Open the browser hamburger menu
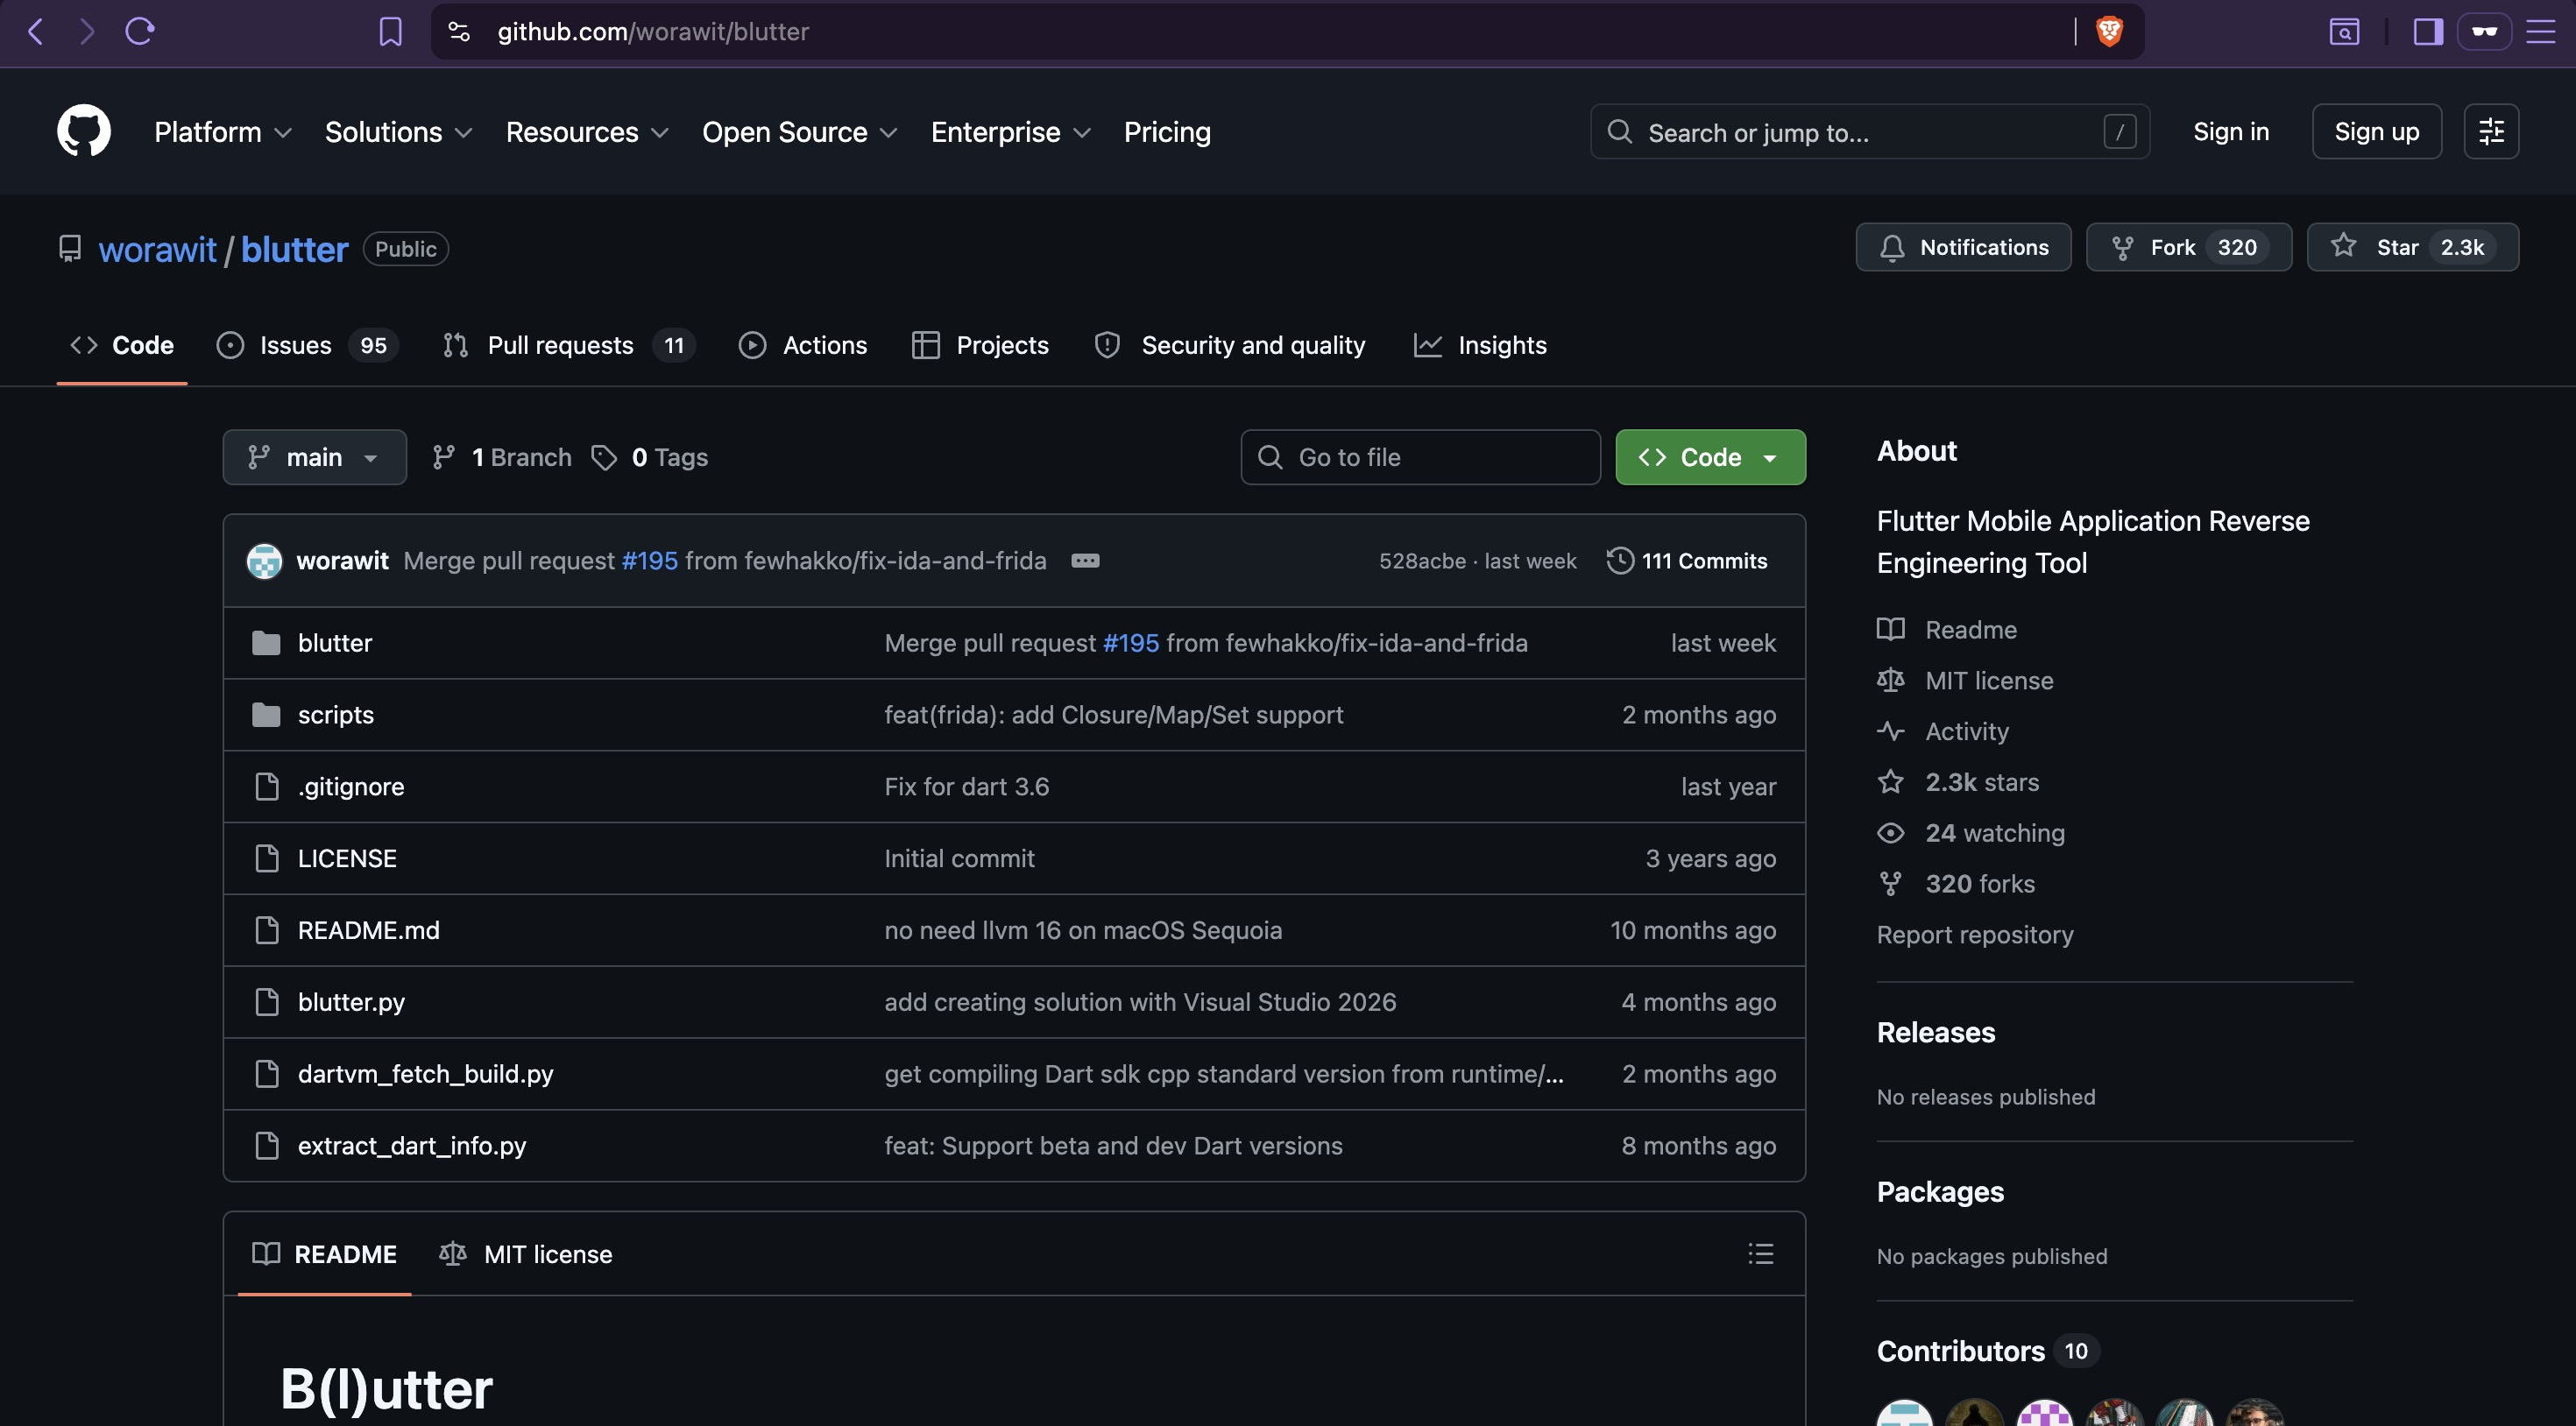The width and height of the screenshot is (2576, 1426). tap(2541, 32)
